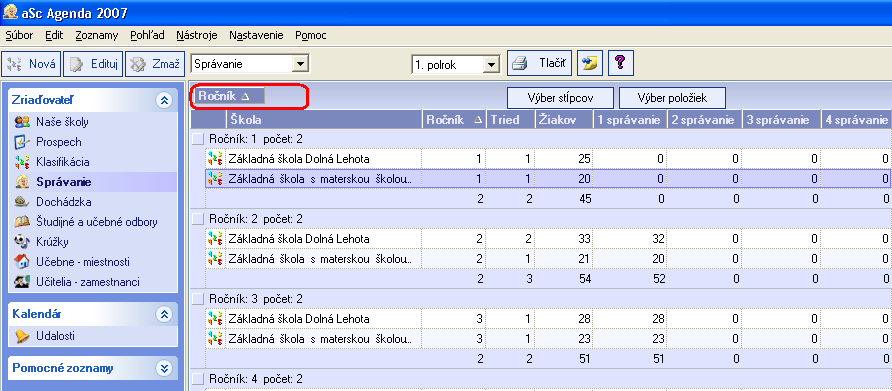Click the 3 správanie column header
Viewport: 892px width, 391px height.
[781, 120]
